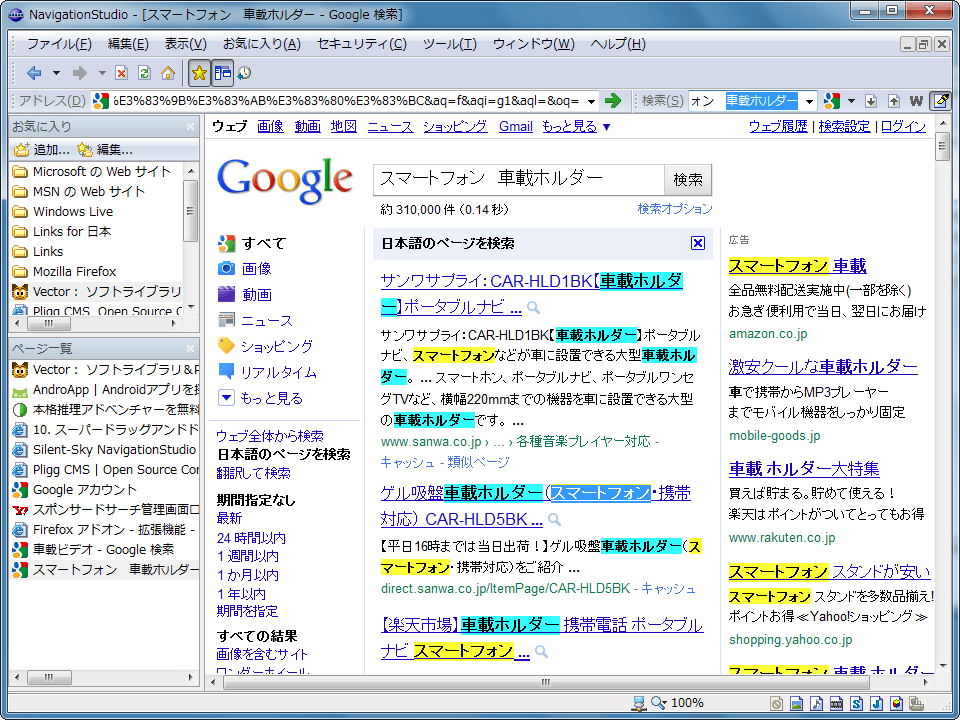Viewport: 960px width, 720px height.
Task: Toggle ActiveX icon in status bar
Action: pyautogui.click(x=897, y=703)
